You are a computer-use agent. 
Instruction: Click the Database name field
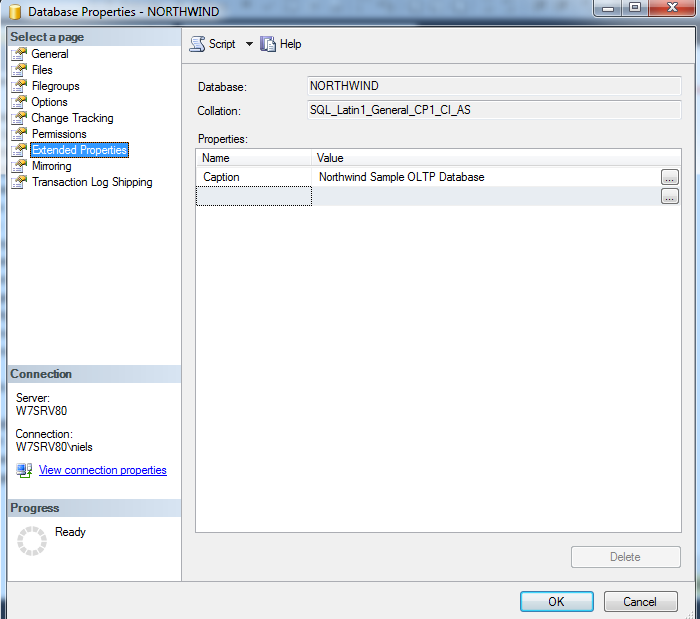click(x=494, y=86)
